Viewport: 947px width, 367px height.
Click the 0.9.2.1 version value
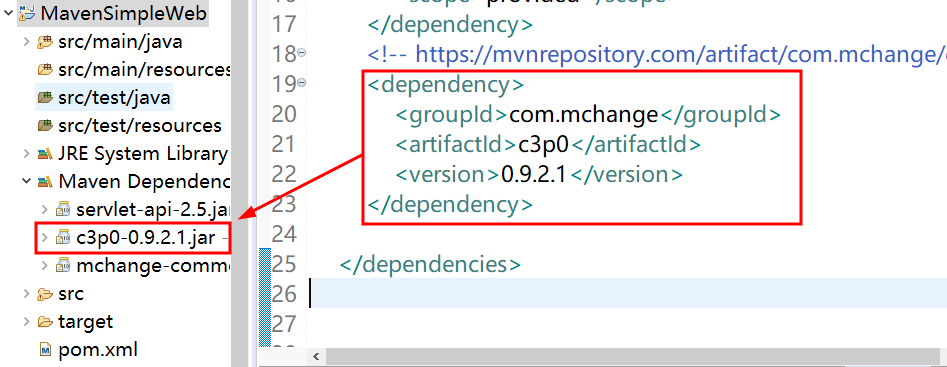(534, 174)
